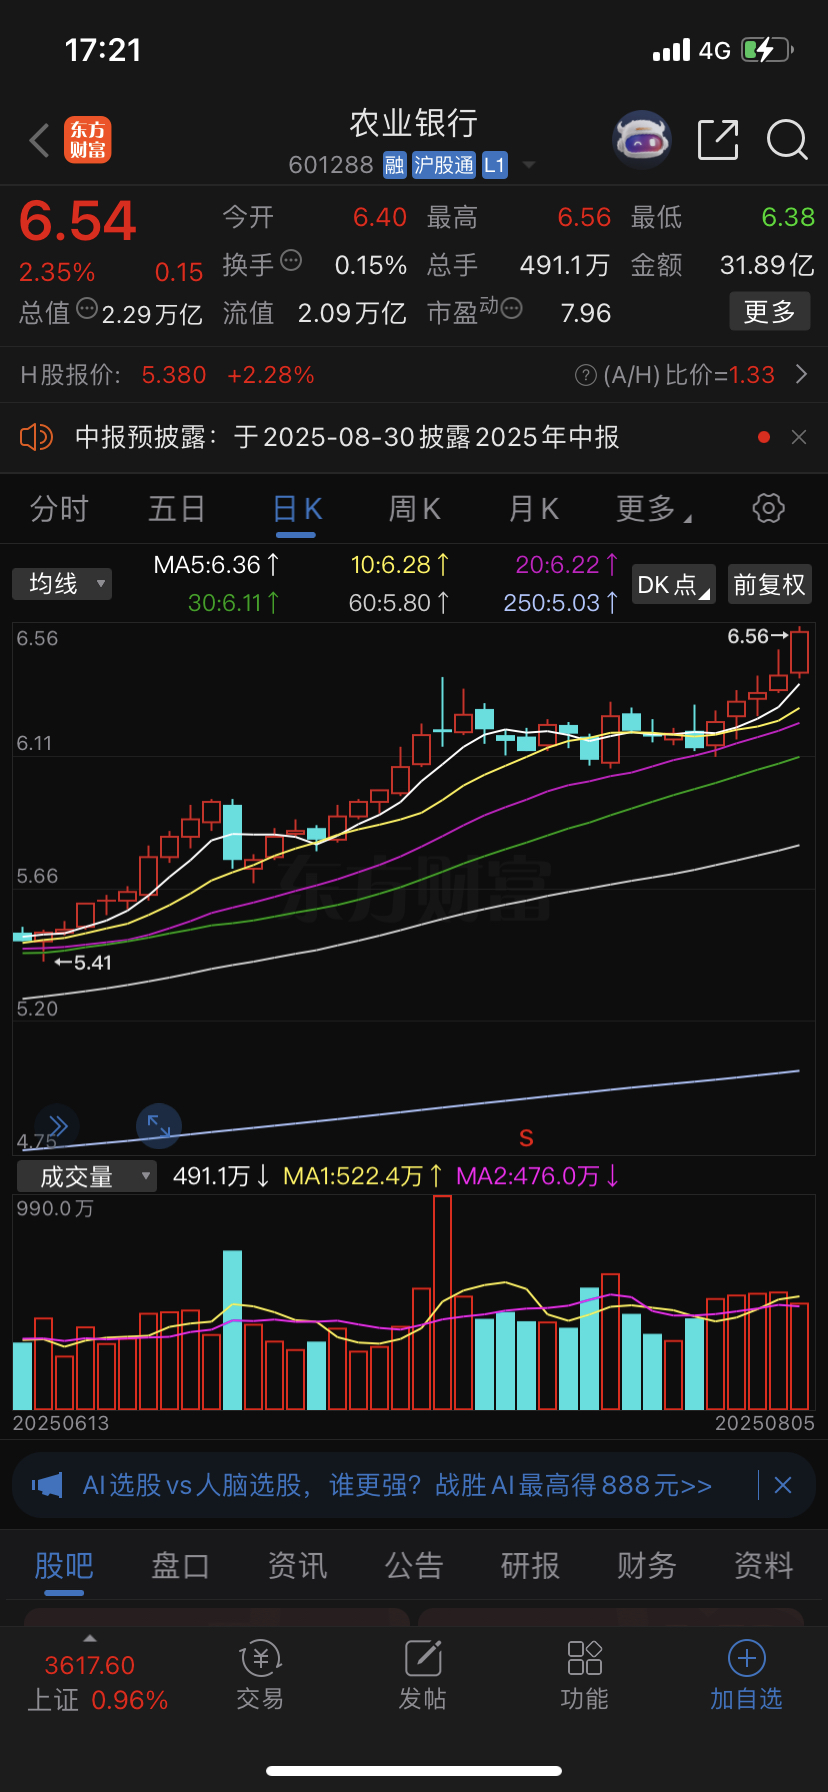This screenshot has width=828, height=1792.
Task: Expand the 更多 chart period menu
Action: [x=653, y=509]
